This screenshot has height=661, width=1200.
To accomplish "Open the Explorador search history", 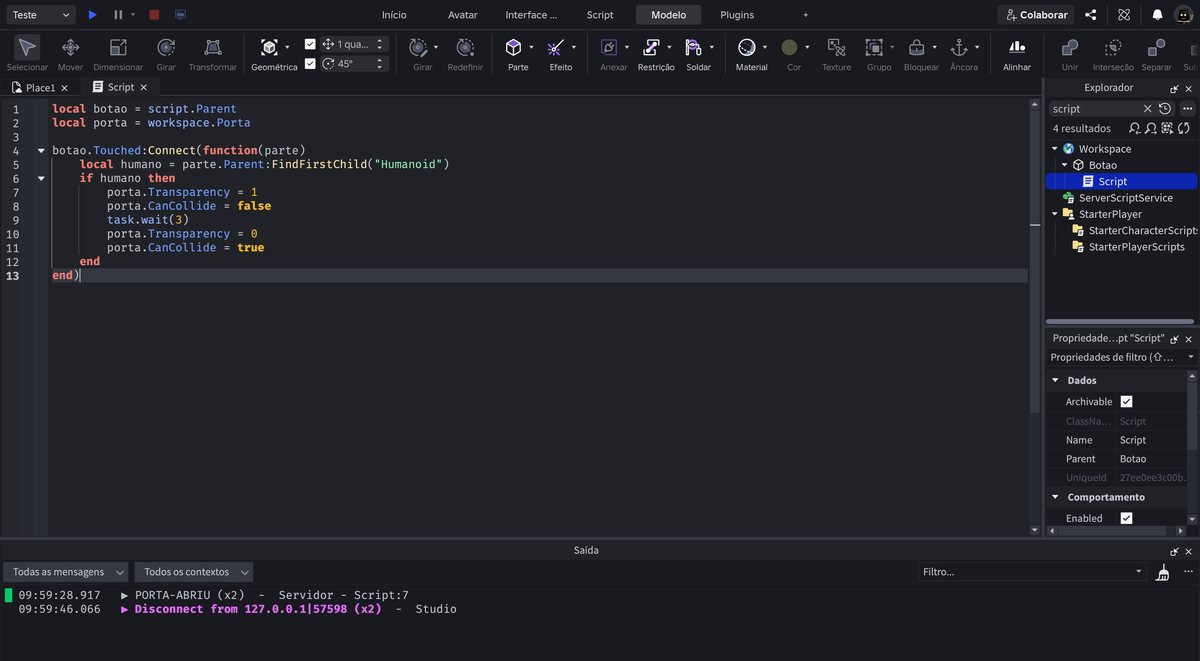I will click(x=1165, y=108).
